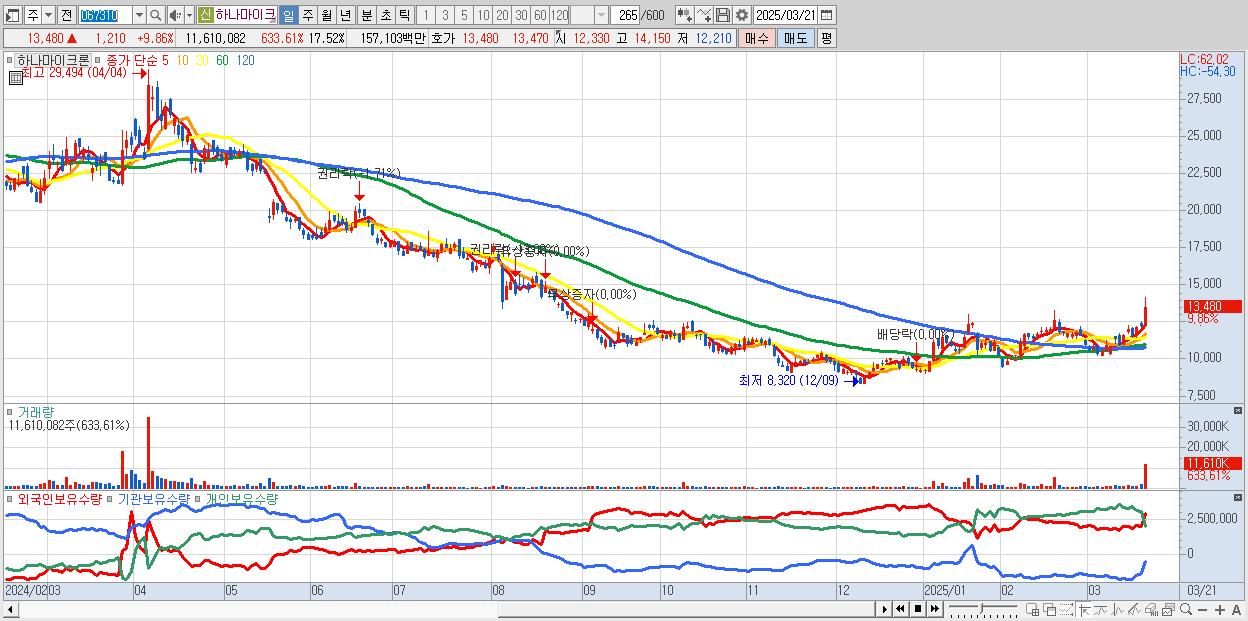Viewport: 1248px width, 621px height.
Task: Click the 거래량 volume panel label
Action: 35,411
